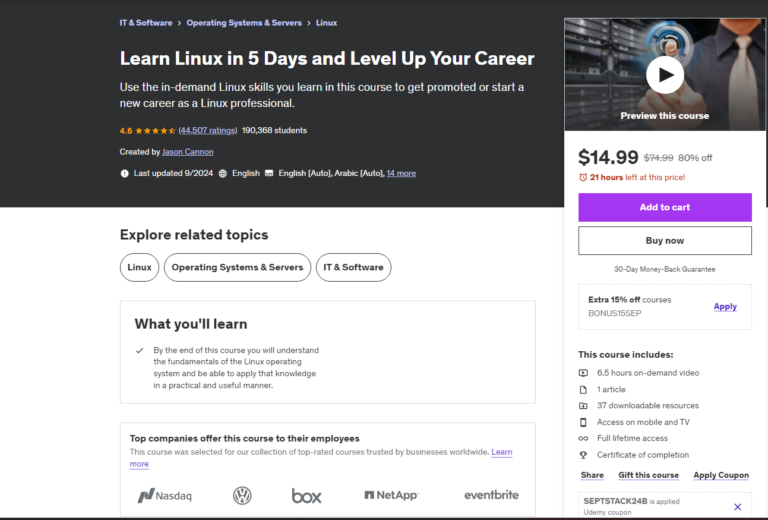
Task: Click the What you'll learn heading
Action: [x=191, y=324]
